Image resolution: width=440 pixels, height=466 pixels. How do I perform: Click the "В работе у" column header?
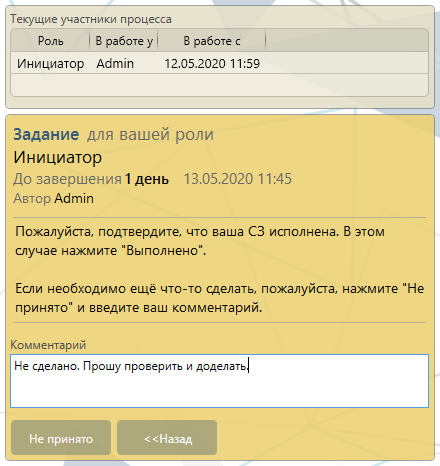[124, 41]
